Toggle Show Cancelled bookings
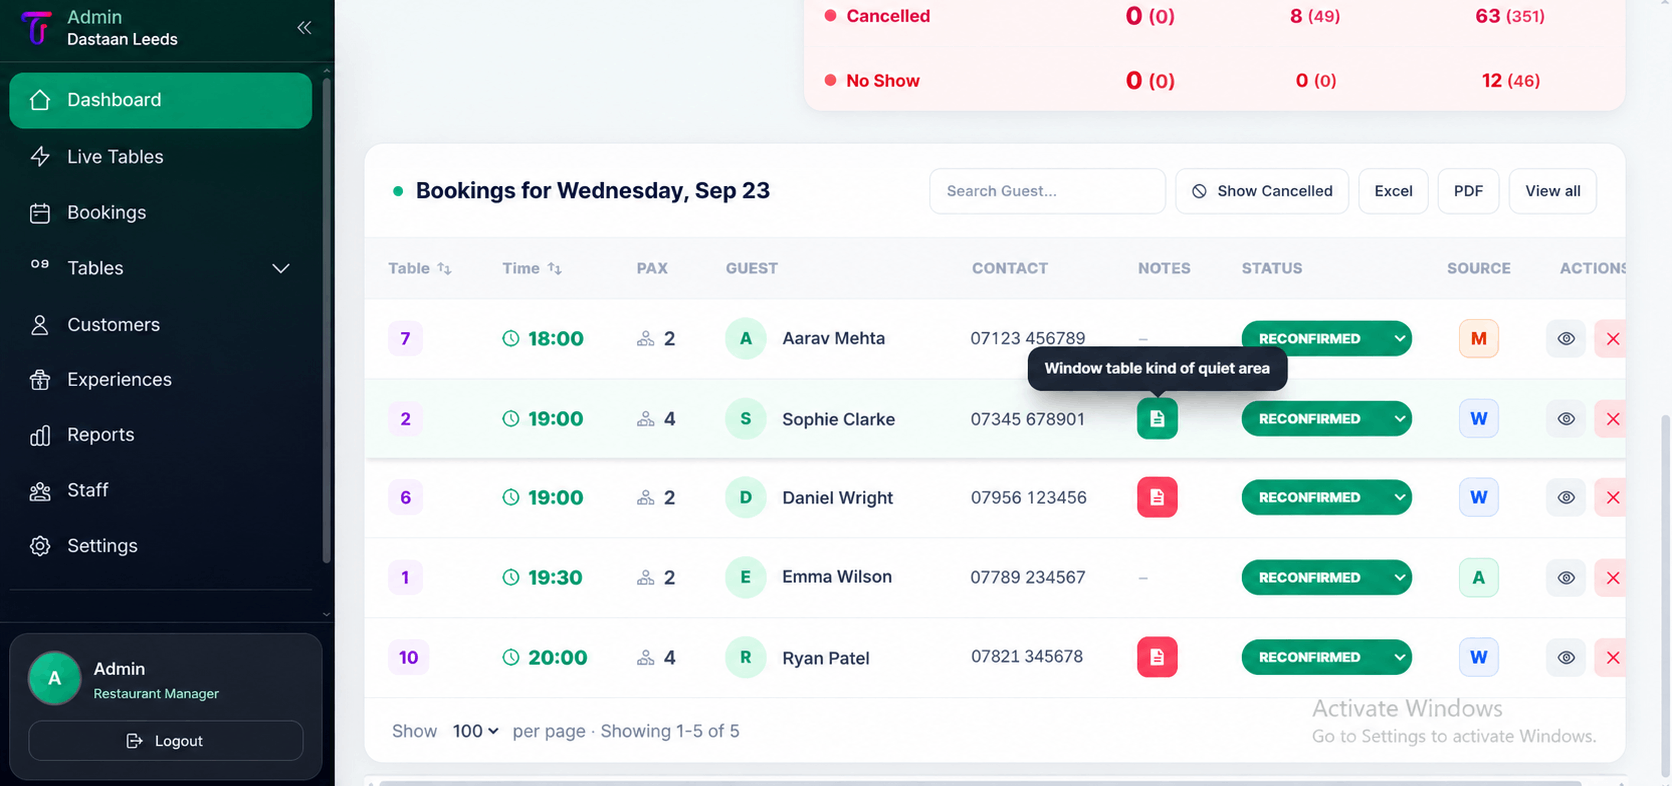Image resolution: width=1672 pixels, height=786 pixels. pyautogui.click(x=1262, y=191)
